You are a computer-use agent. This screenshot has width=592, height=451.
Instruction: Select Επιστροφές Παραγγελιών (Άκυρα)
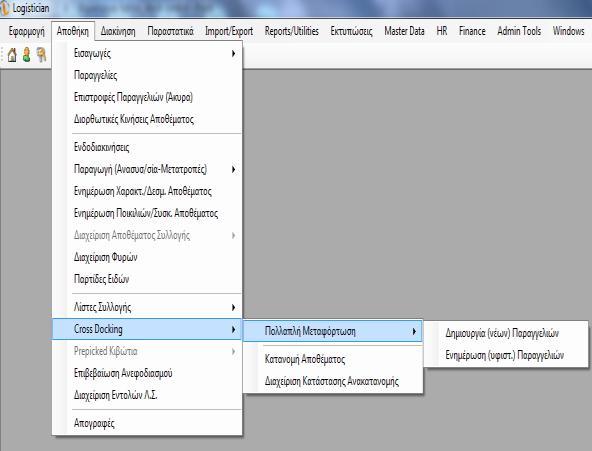pyautogui.click(x=147, y=97)
